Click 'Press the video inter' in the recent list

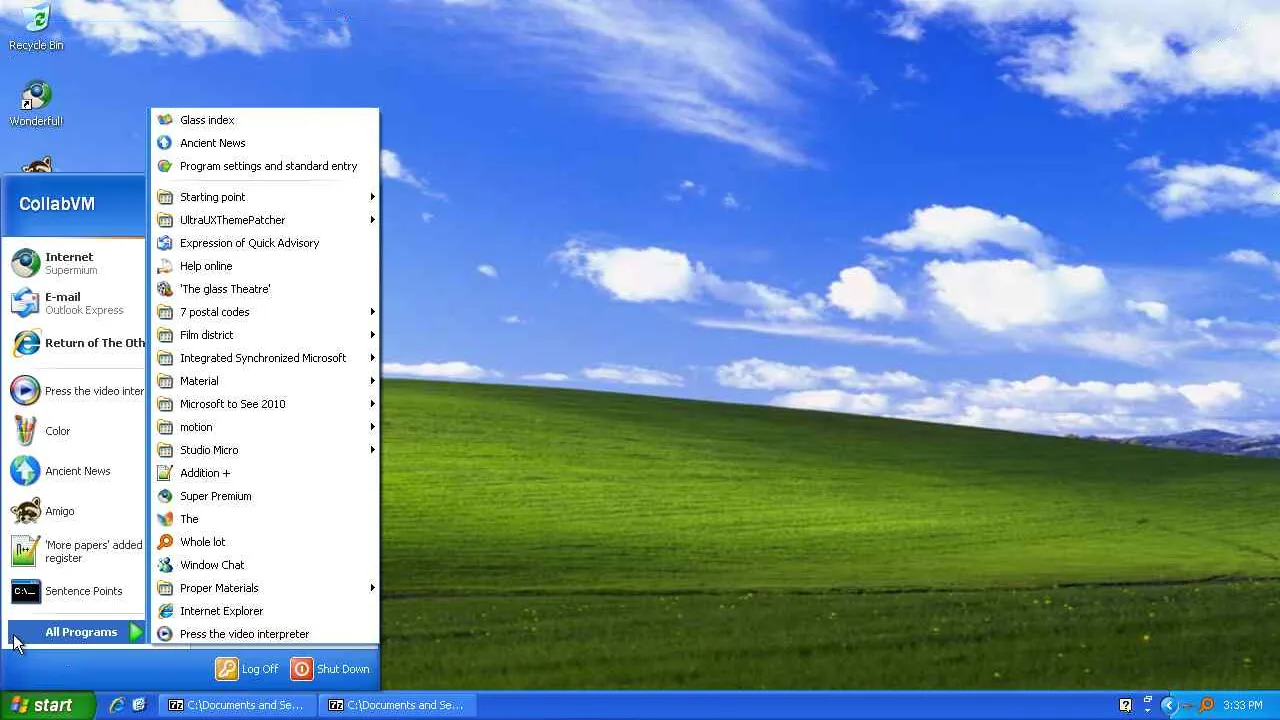(77, 391)
